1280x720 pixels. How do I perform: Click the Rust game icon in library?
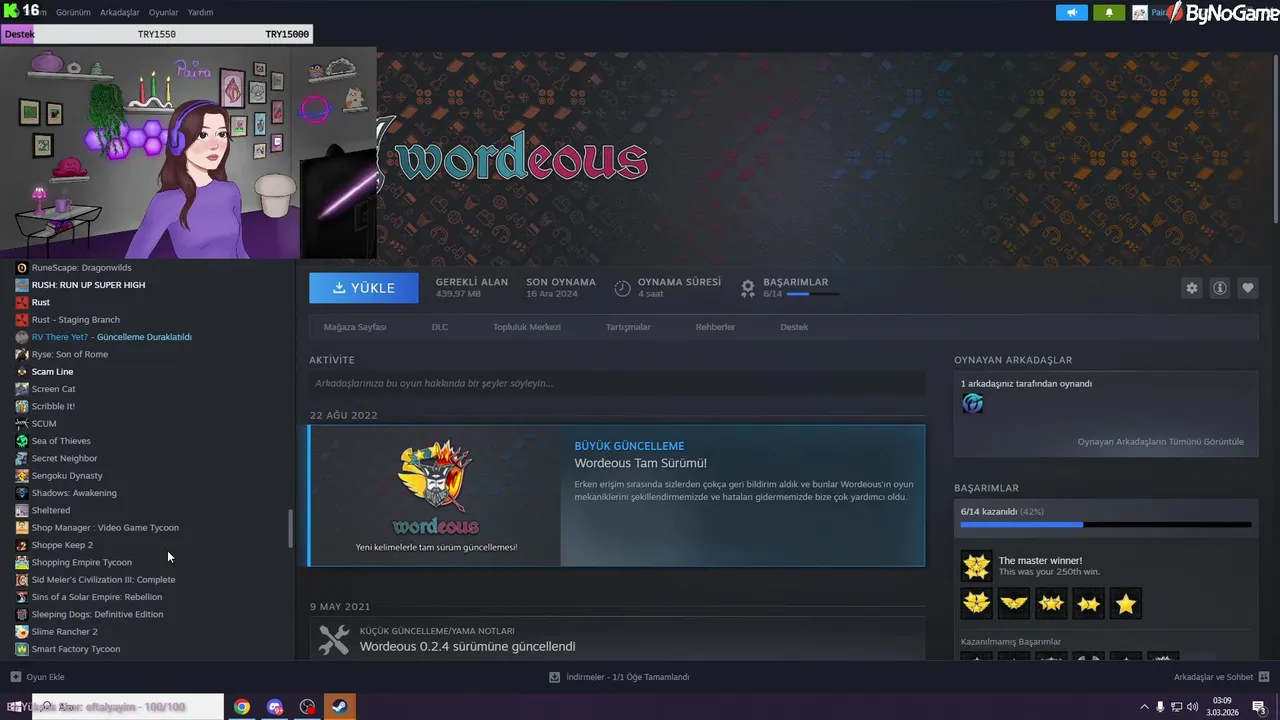(22, 302)
